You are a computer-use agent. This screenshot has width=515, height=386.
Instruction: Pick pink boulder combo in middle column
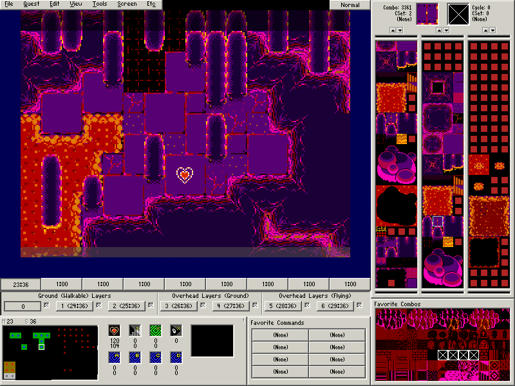coord(443,268)
